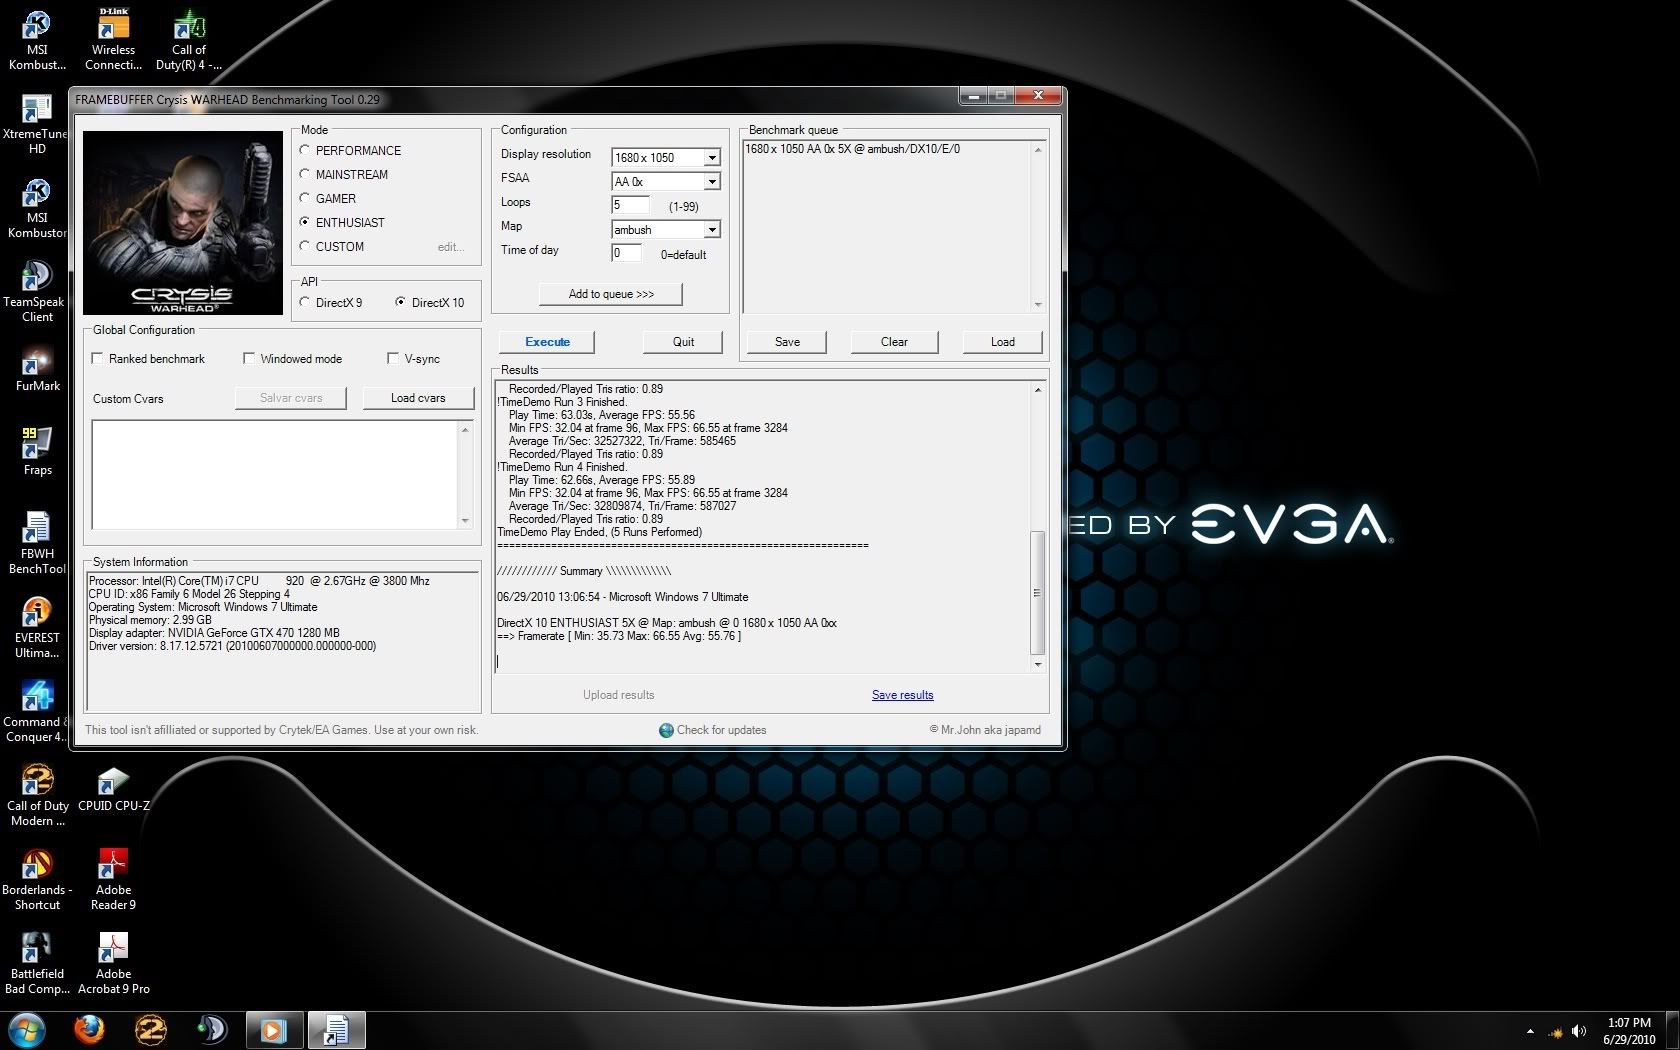Launch the TeamSpeak Client shortcut
Image resolution: width=1680 pixels, height=1050 pixels.
pos(37,292)
